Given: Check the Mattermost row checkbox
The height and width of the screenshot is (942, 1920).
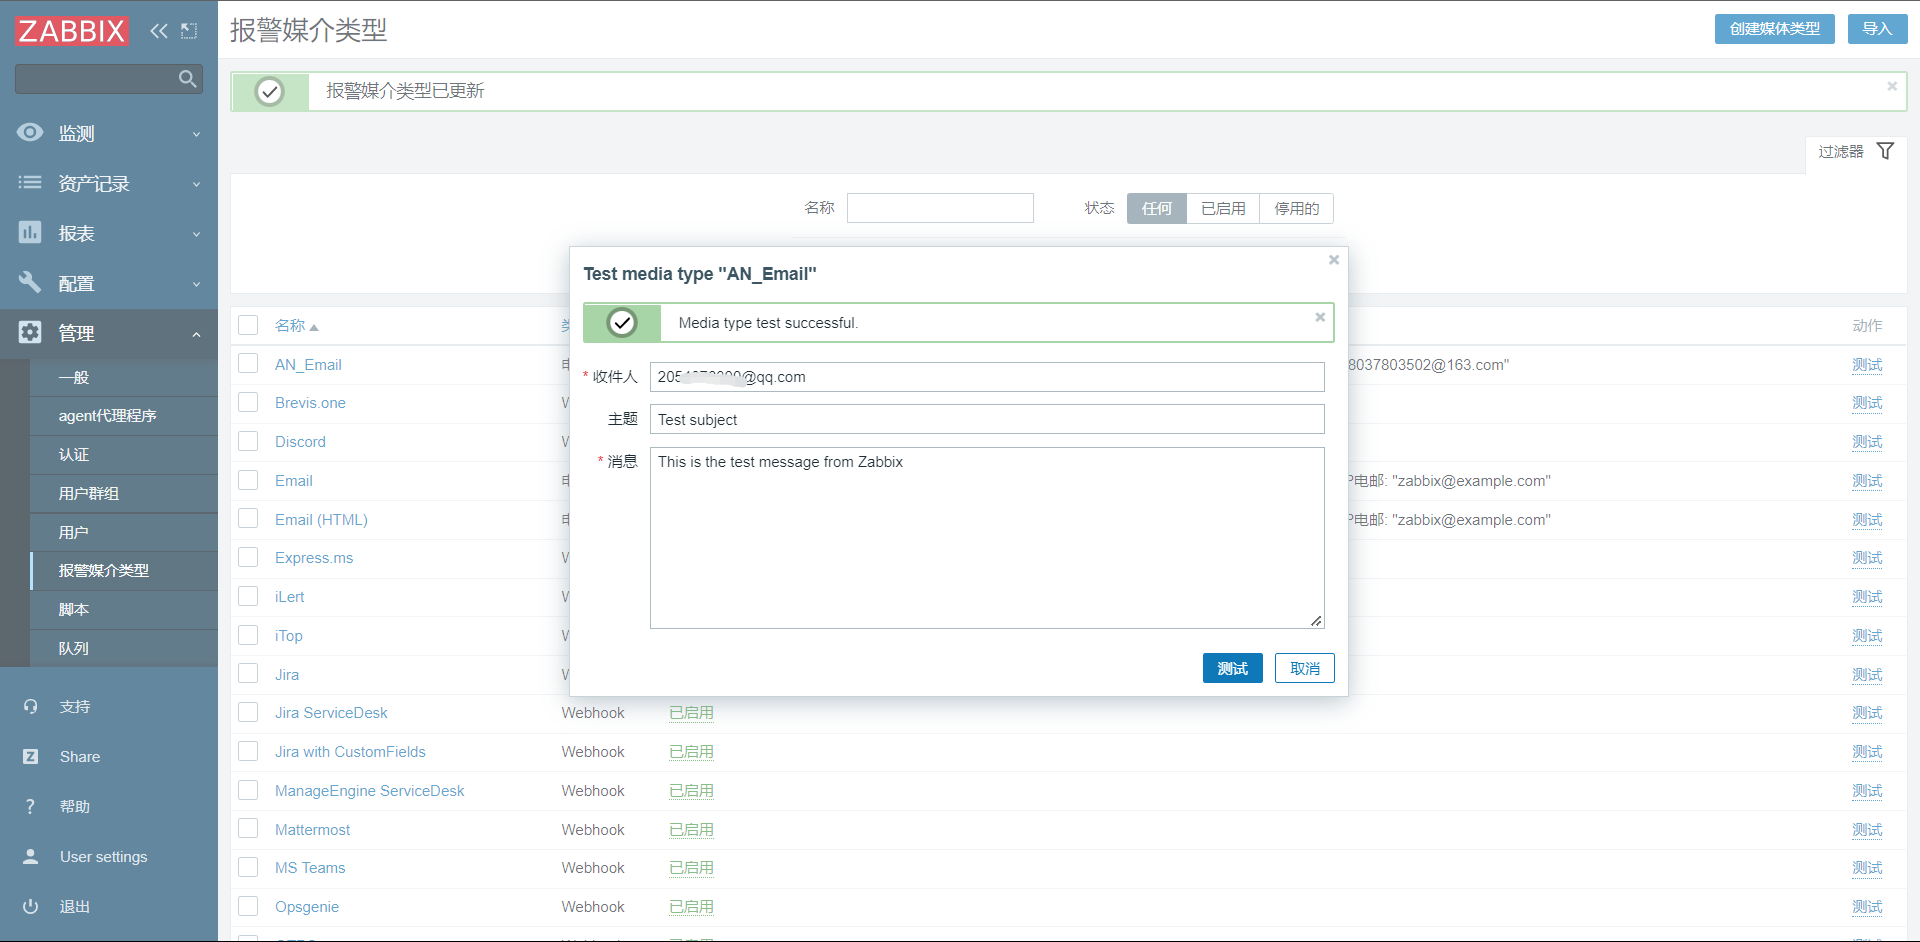Looking at the screenshot, I should [248, 829].
